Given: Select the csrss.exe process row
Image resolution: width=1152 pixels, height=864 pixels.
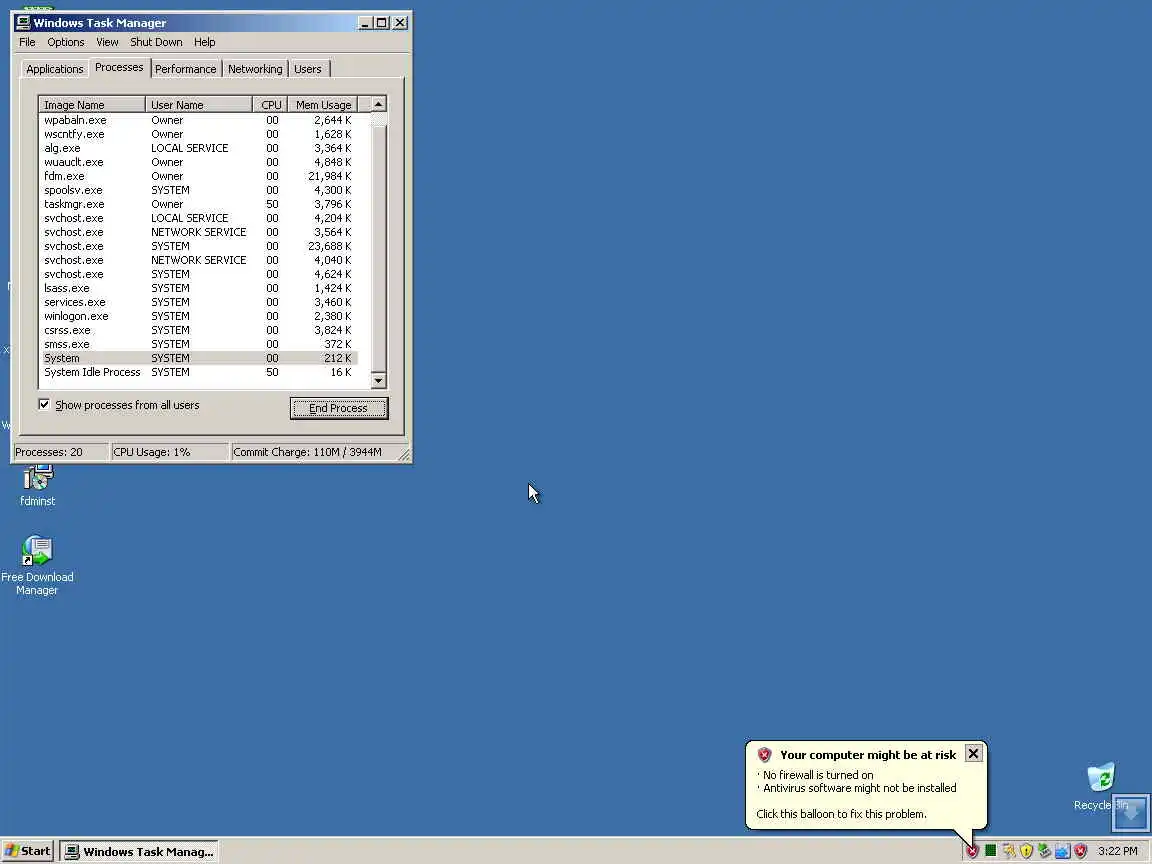Looking at the screenshot, I should (x=198, y=329).
